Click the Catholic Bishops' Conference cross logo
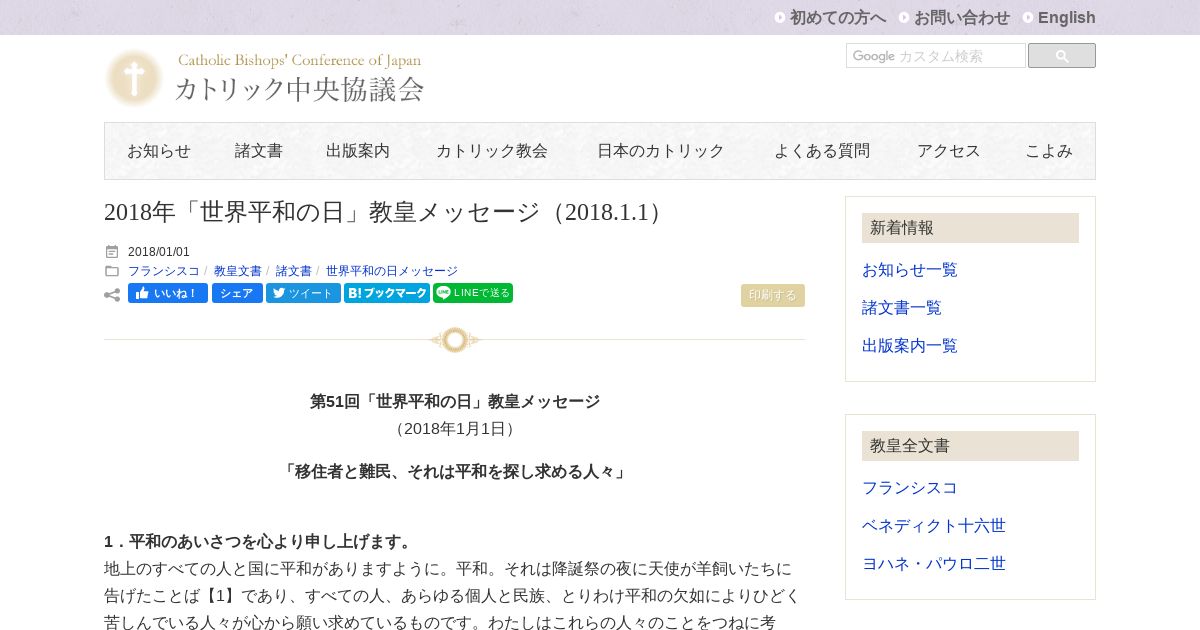1200x630 pixels. pyautogui.click(x=134, y=78)
